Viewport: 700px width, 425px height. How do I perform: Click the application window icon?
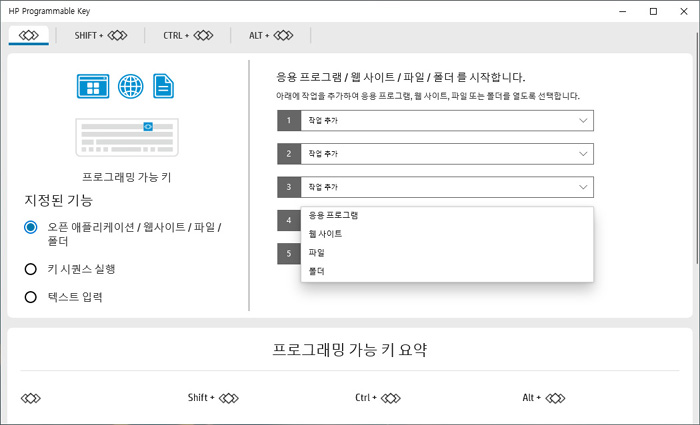coord(93,86)
